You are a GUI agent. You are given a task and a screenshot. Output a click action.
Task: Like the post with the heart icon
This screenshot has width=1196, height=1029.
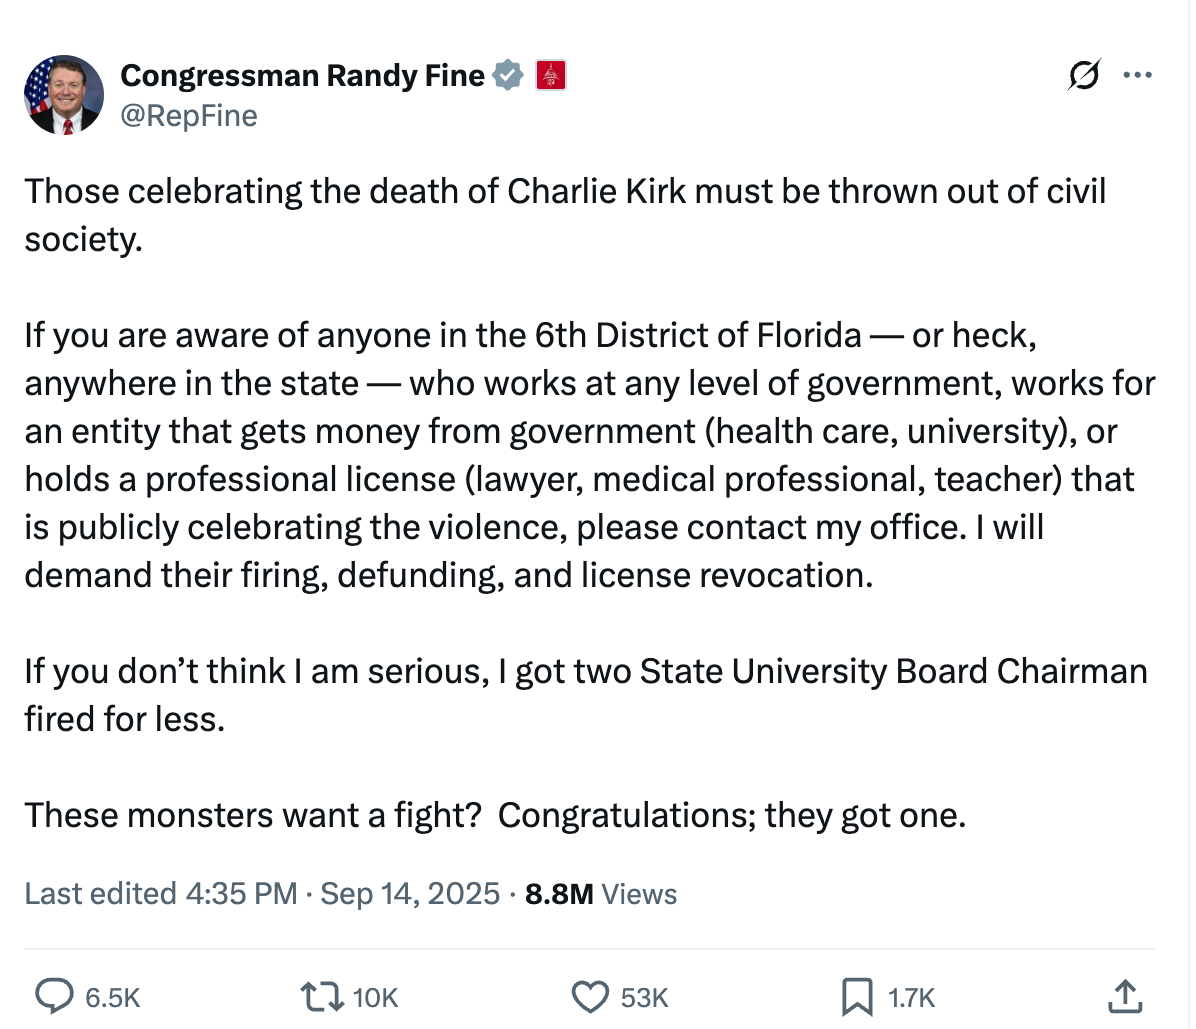click(590, 996)
